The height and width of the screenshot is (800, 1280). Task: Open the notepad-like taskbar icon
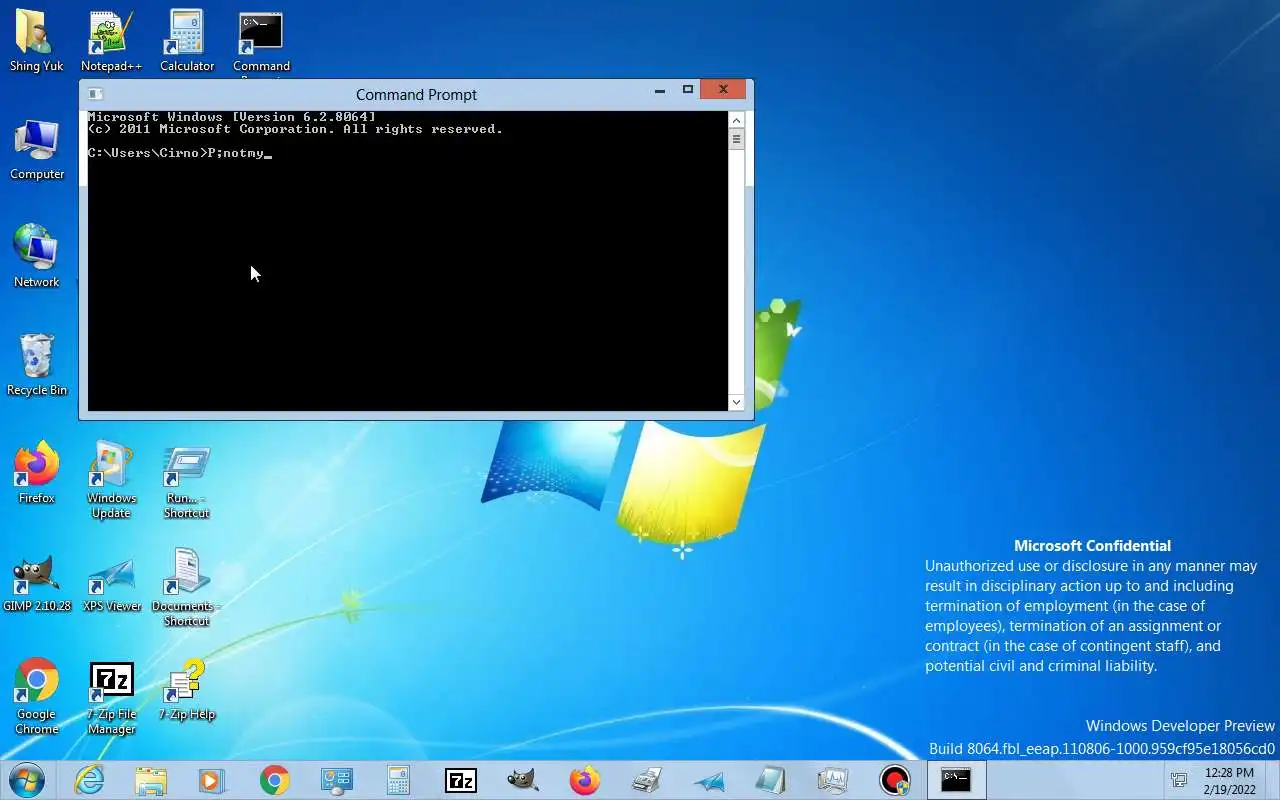click(770, 780)
